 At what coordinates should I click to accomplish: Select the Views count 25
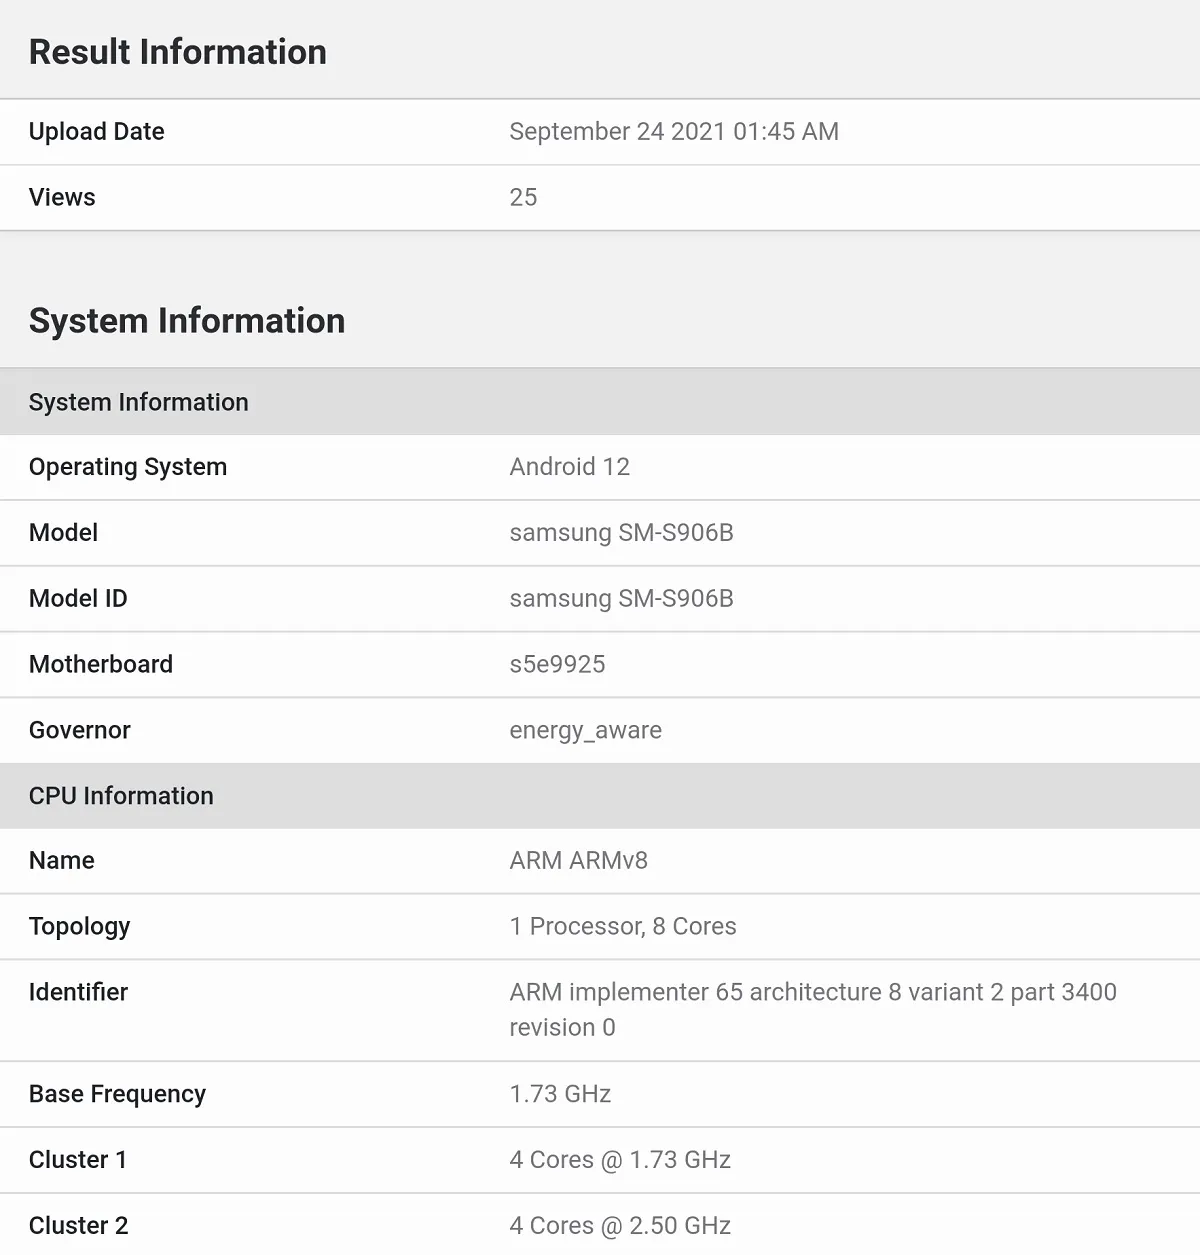point(523,197)
